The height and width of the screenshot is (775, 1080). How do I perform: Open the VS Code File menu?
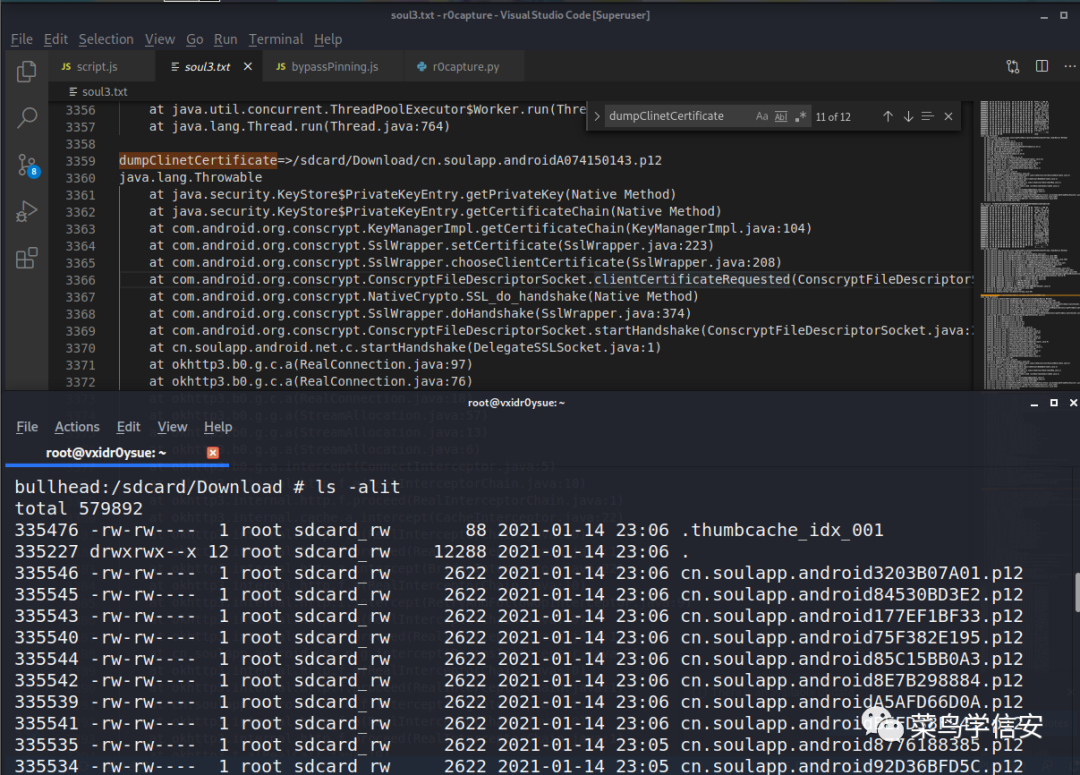click(x=21, y=39)
